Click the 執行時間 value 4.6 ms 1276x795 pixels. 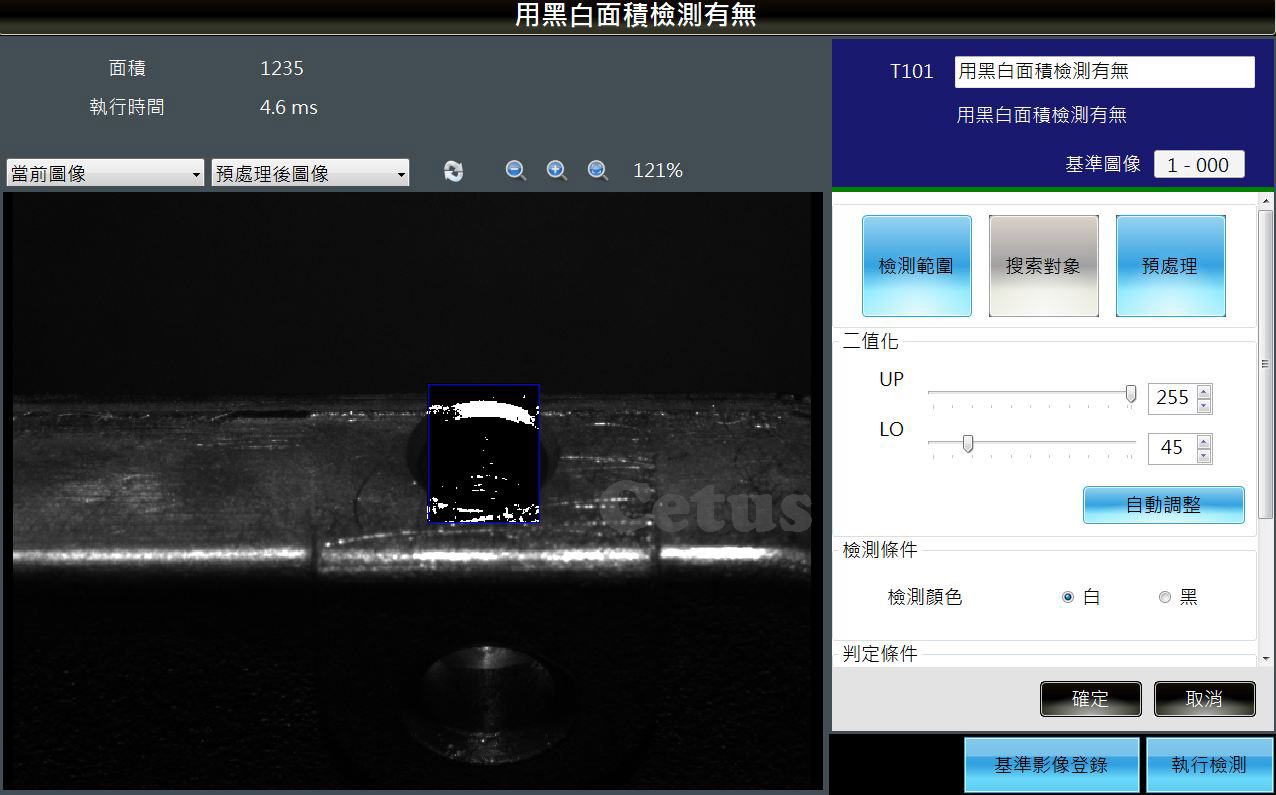(x=289, y=107)
